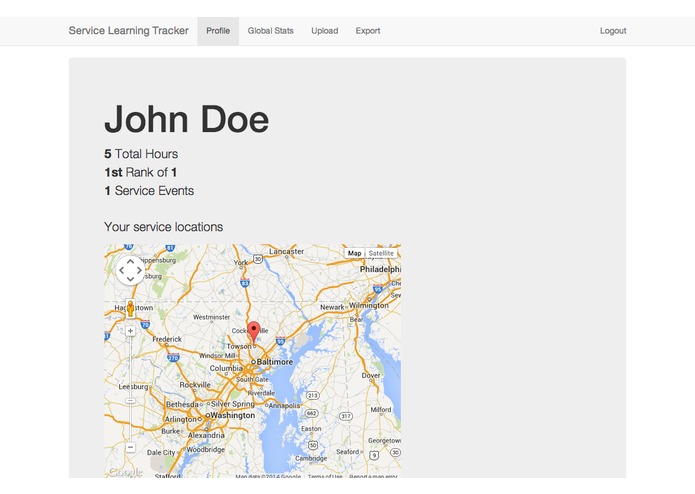Click the Washington label on the map
Viewport: 695px width, 494px height.
tap(233, 415)
